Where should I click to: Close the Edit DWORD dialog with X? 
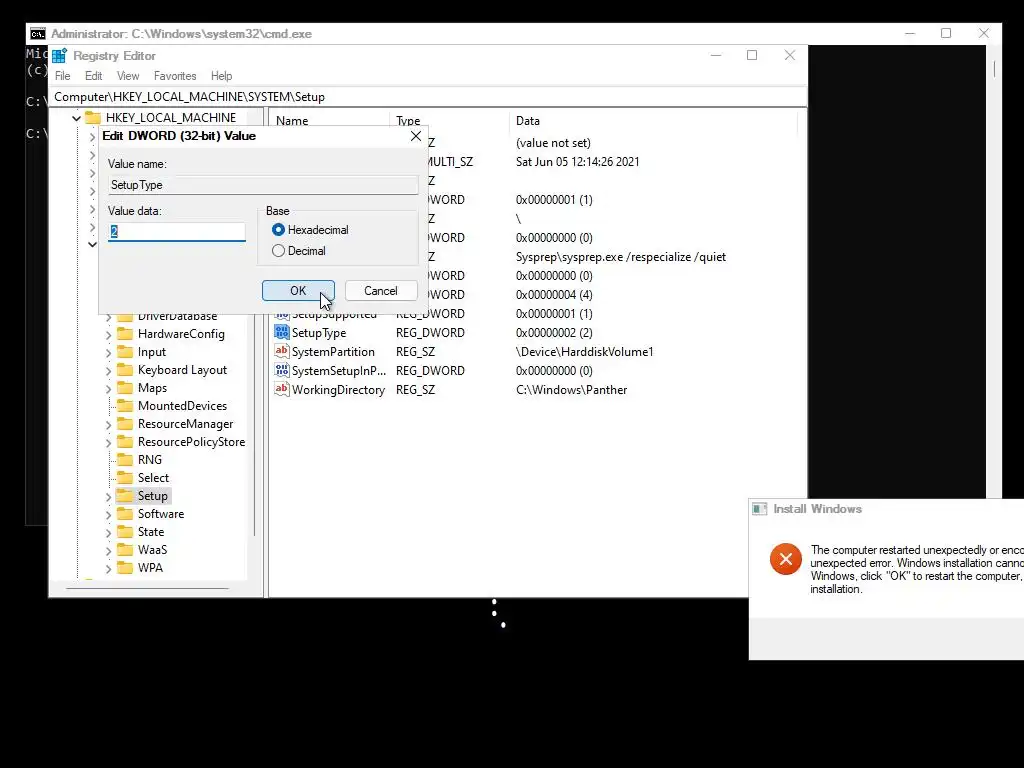(x=416, y=136)
